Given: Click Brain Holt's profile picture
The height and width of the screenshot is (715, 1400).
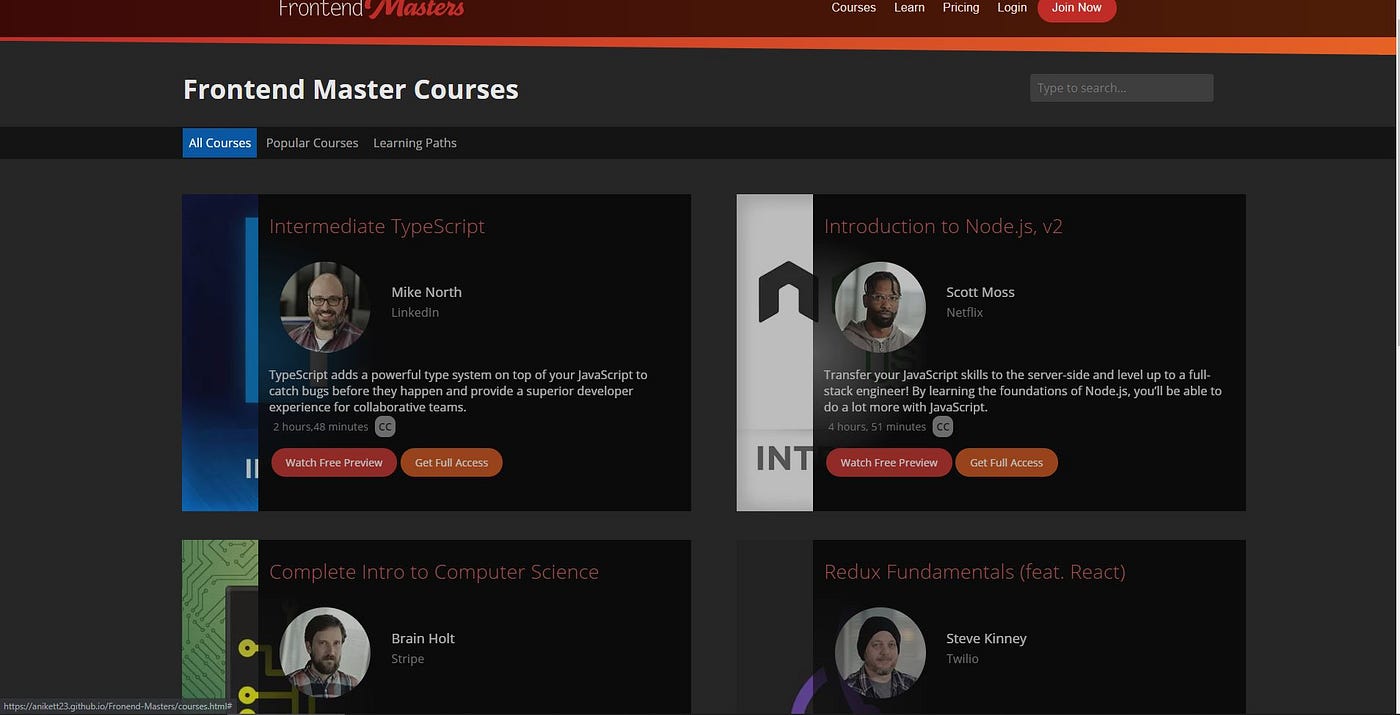Looking at the screenshot, I should click(x=324, y=653).
